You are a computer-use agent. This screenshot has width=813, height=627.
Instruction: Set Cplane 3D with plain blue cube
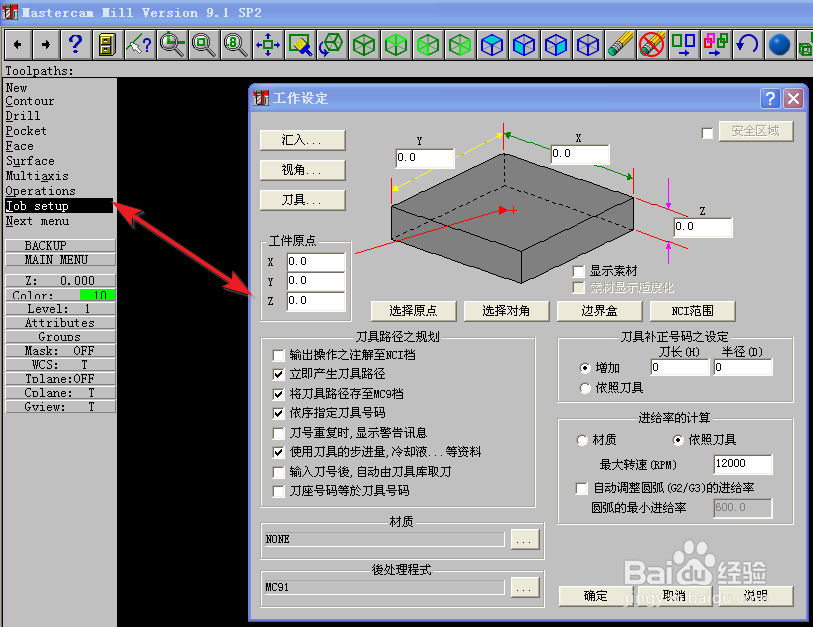point(588,45)
